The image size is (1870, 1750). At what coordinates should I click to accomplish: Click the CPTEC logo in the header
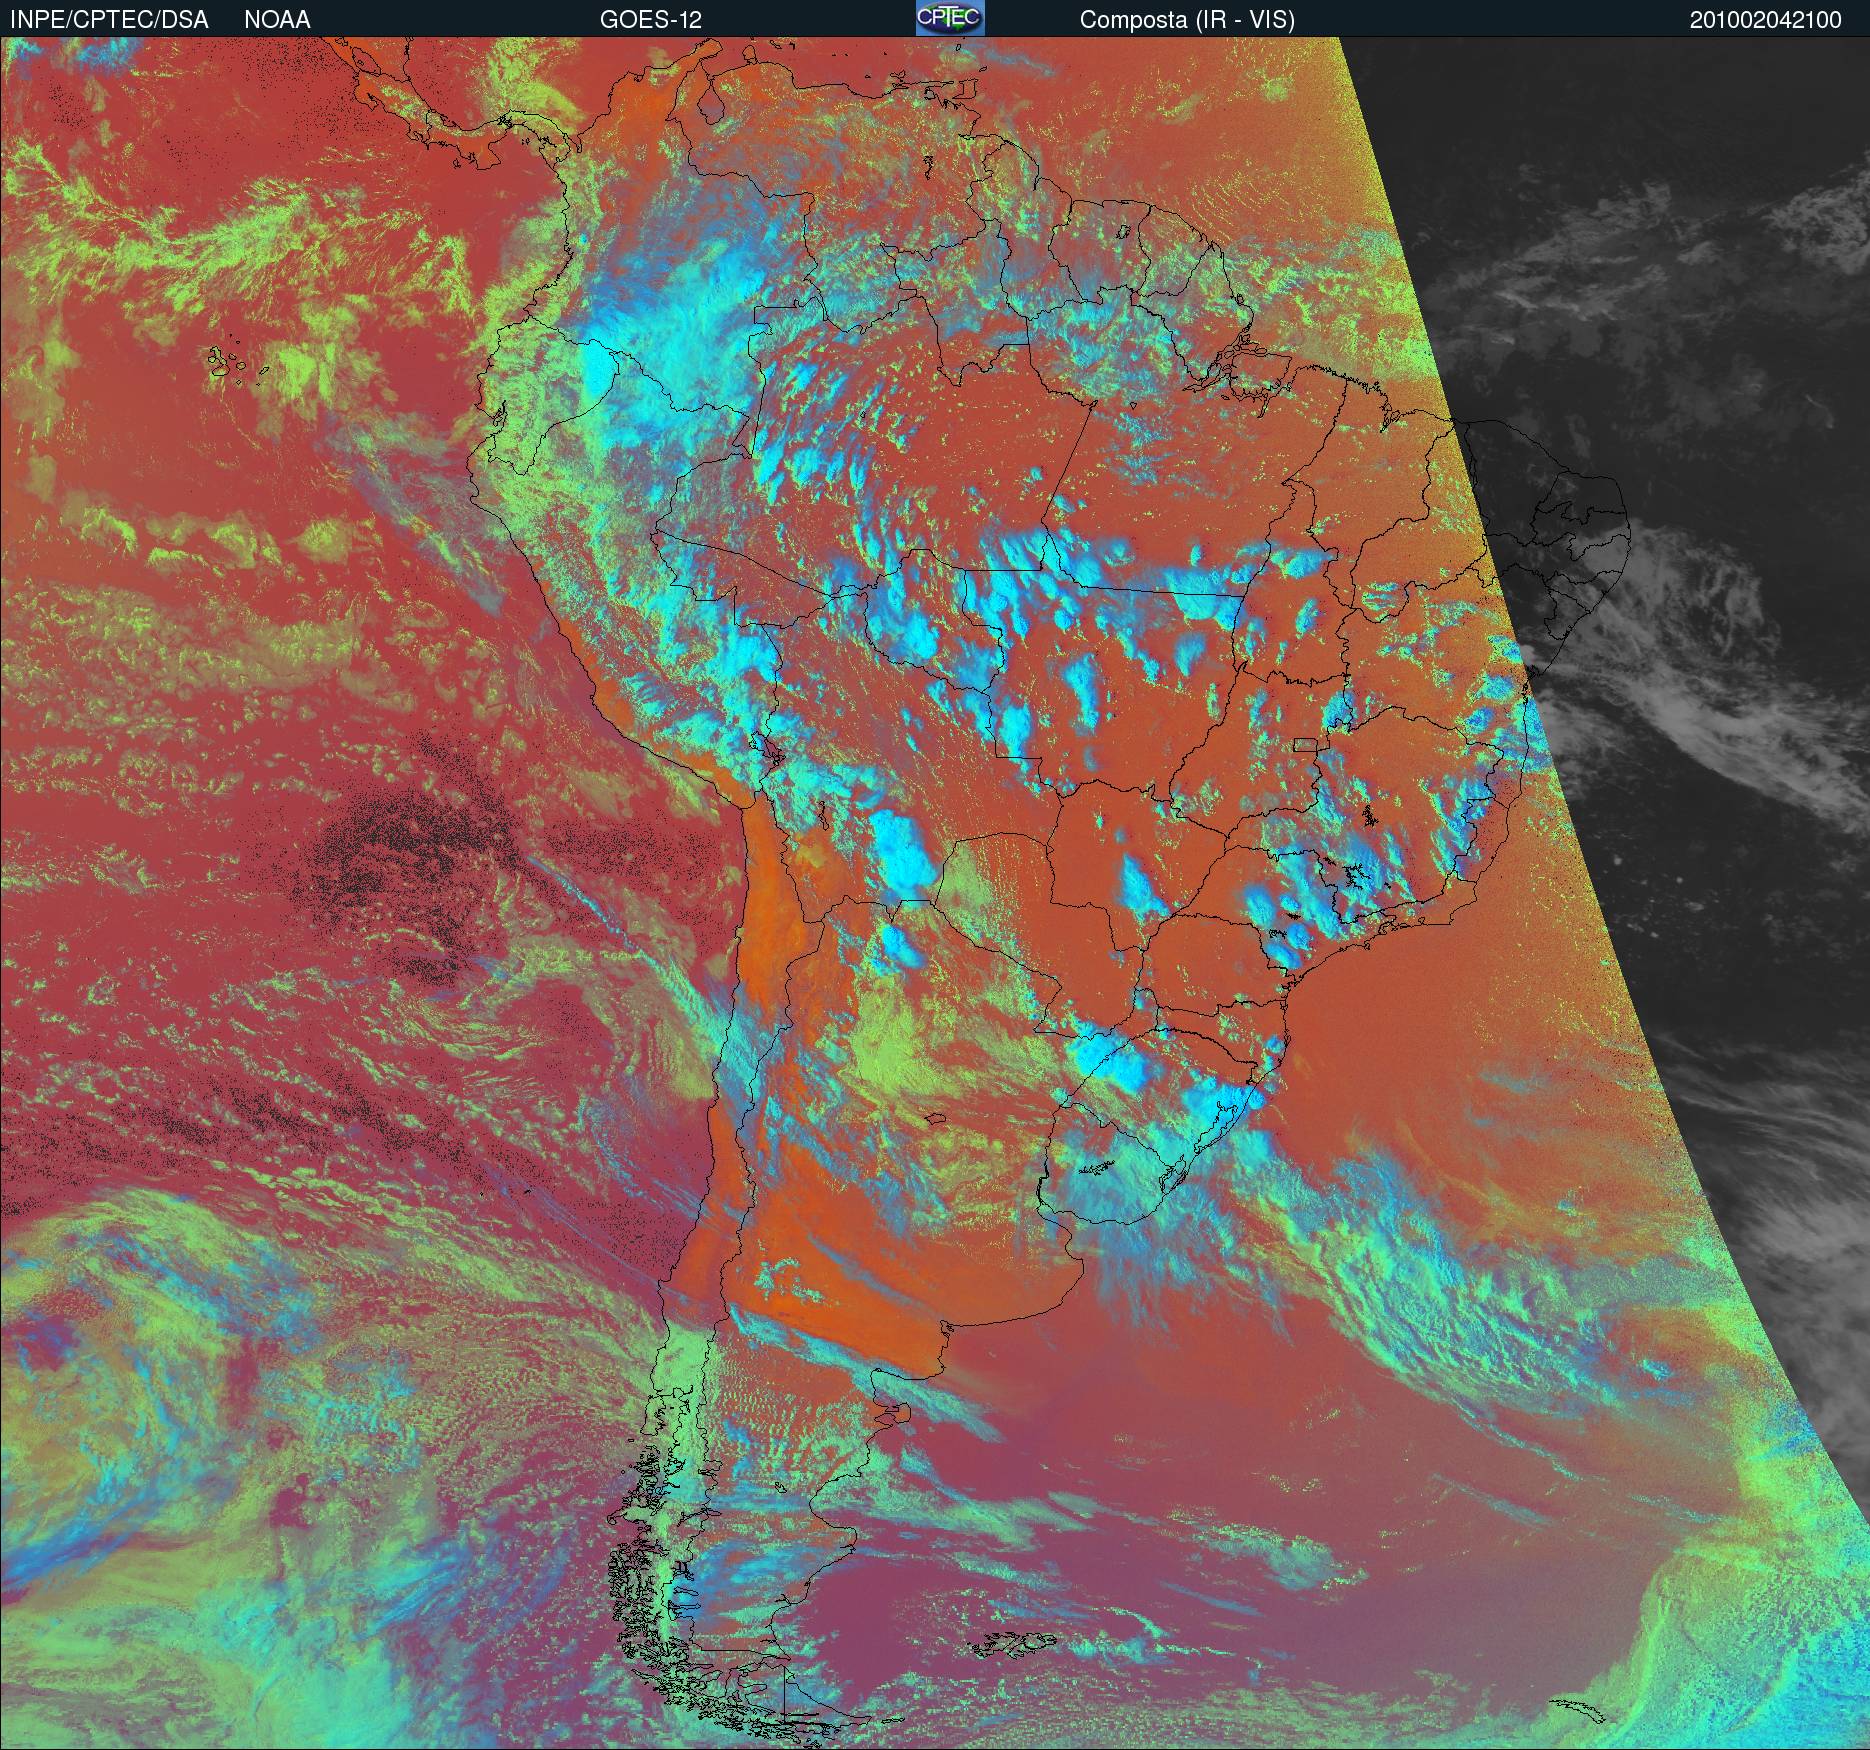950,18
